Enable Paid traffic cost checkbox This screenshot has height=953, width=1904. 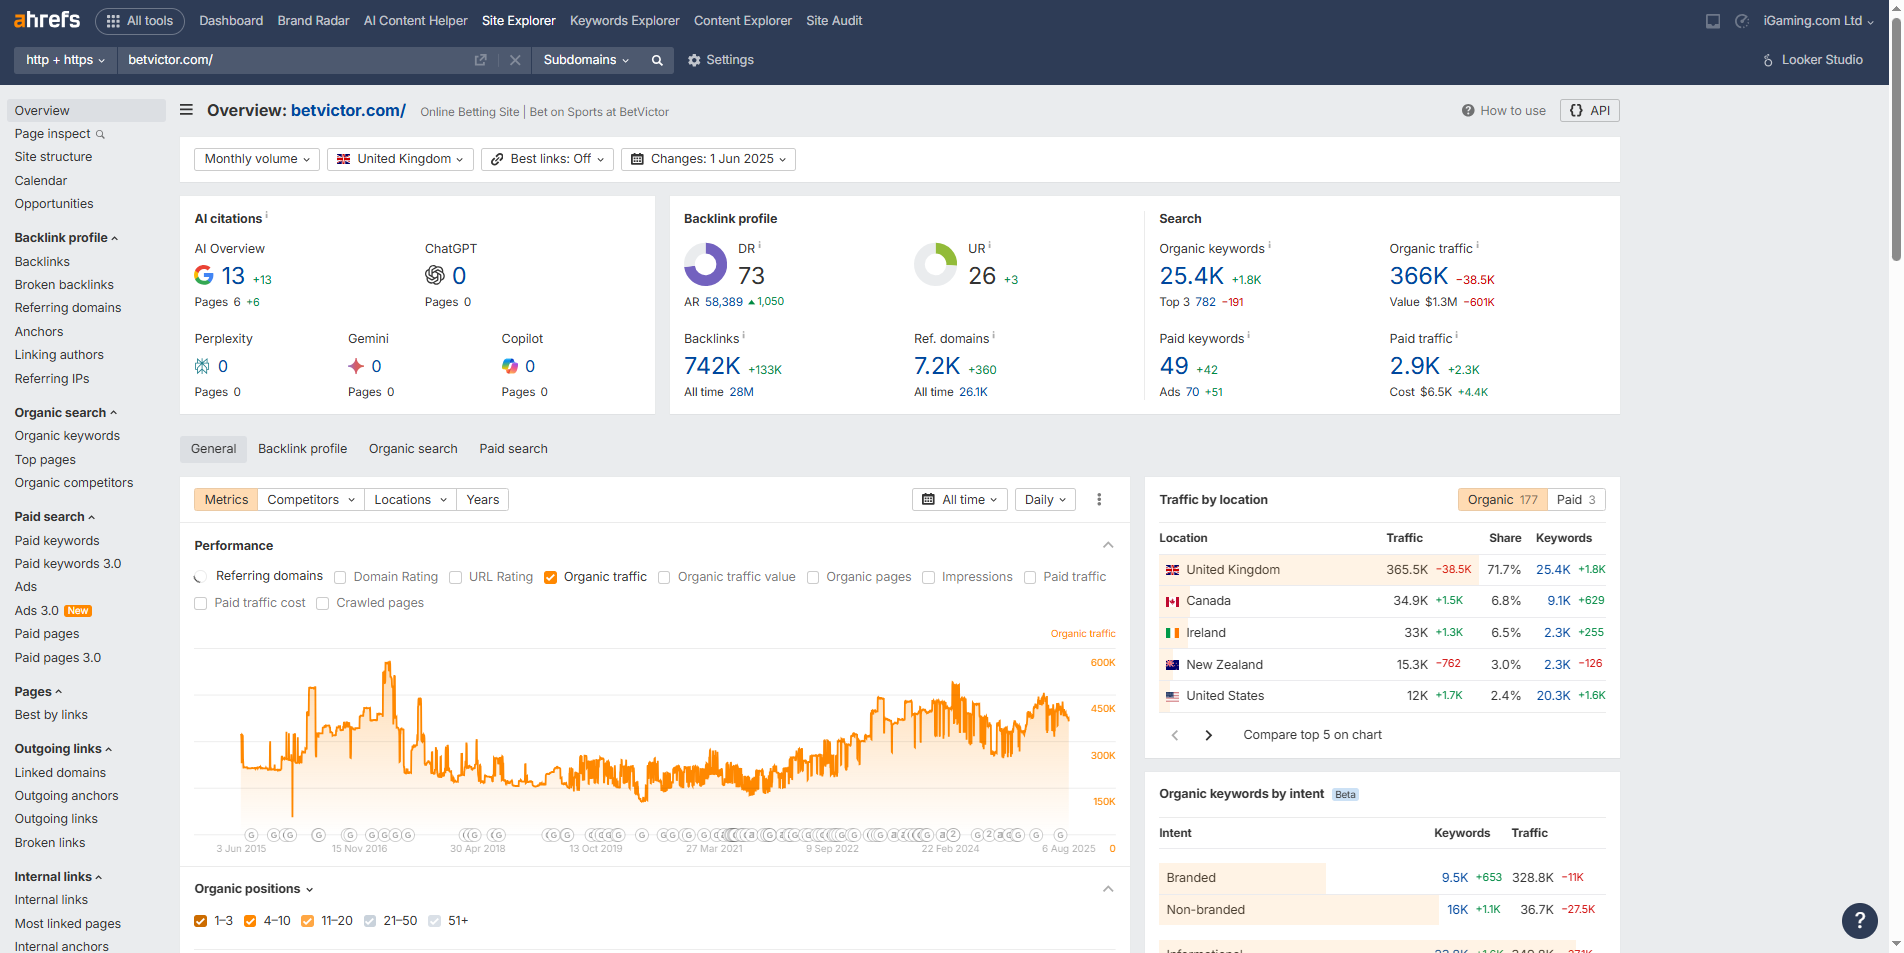[201, 603]
